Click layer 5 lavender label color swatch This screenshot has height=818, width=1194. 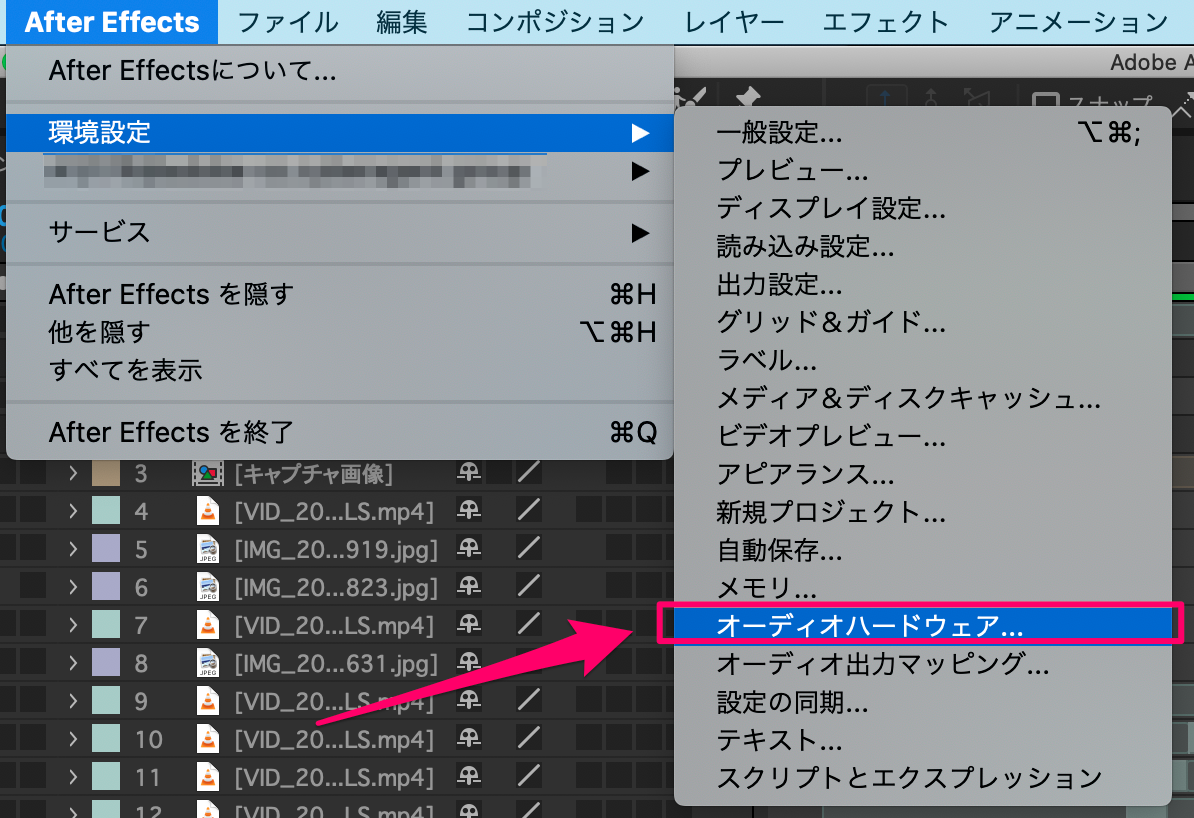click(106, 548)
